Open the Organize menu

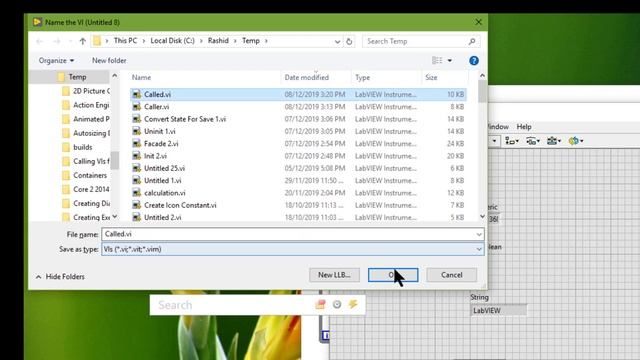56,60
